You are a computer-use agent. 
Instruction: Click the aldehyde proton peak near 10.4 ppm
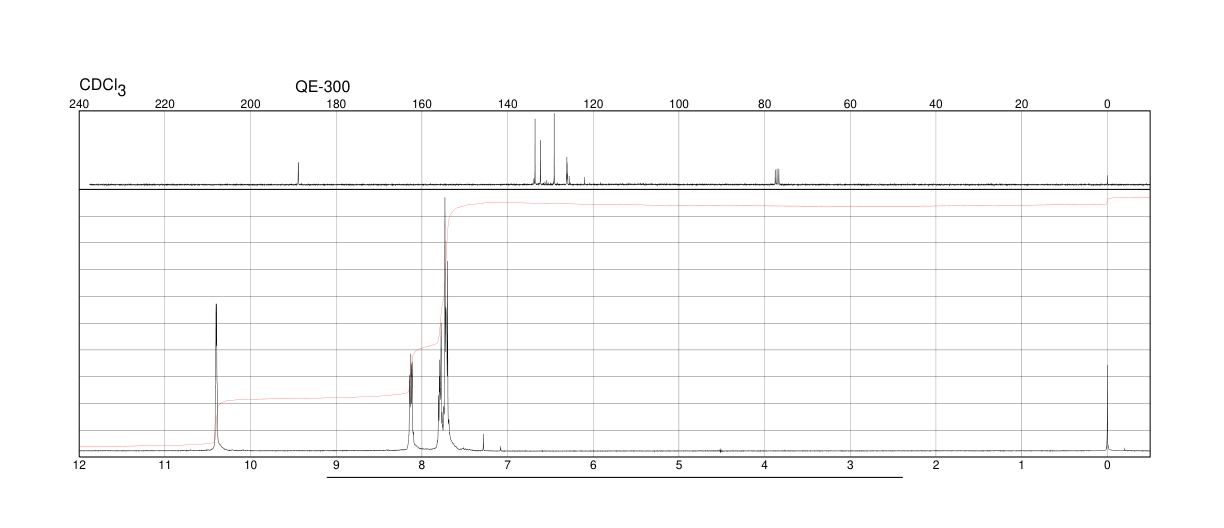(216, 377)
